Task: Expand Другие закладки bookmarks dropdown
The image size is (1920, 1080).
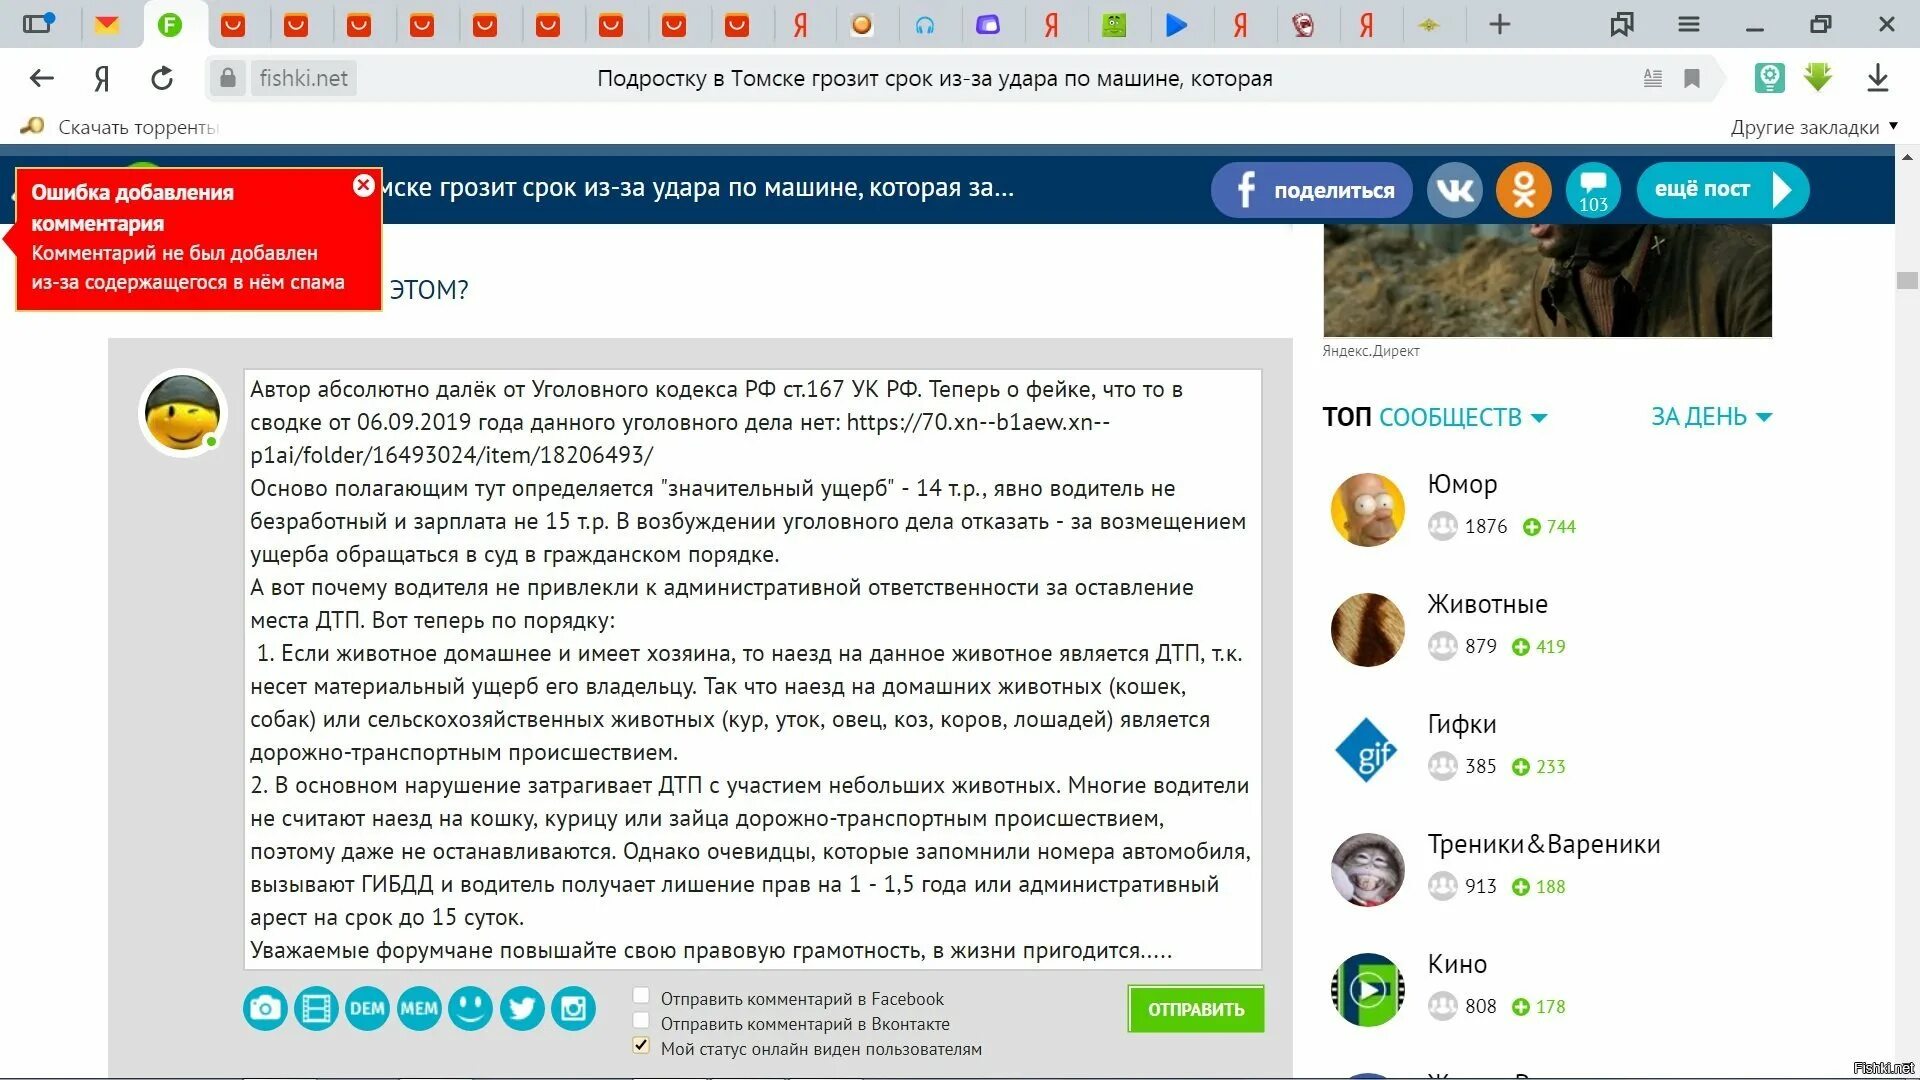Action: coord(1813,127)
